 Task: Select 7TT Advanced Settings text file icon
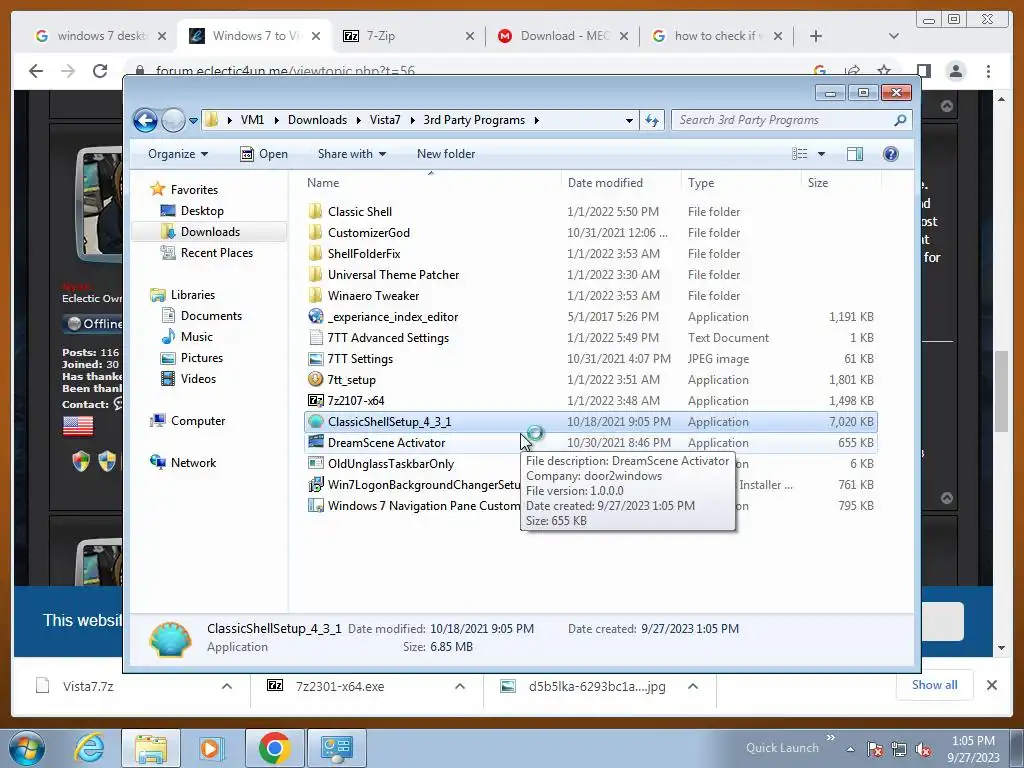point(315,338)
